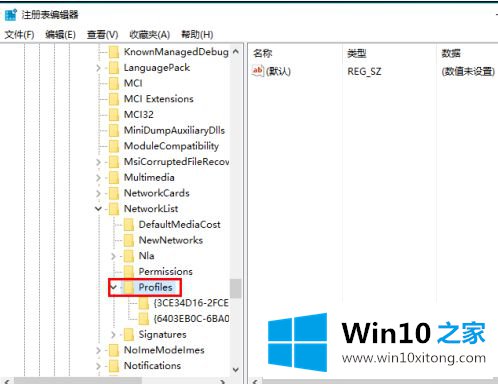Click the NoImeModeImes folder icon

point(114,350)
